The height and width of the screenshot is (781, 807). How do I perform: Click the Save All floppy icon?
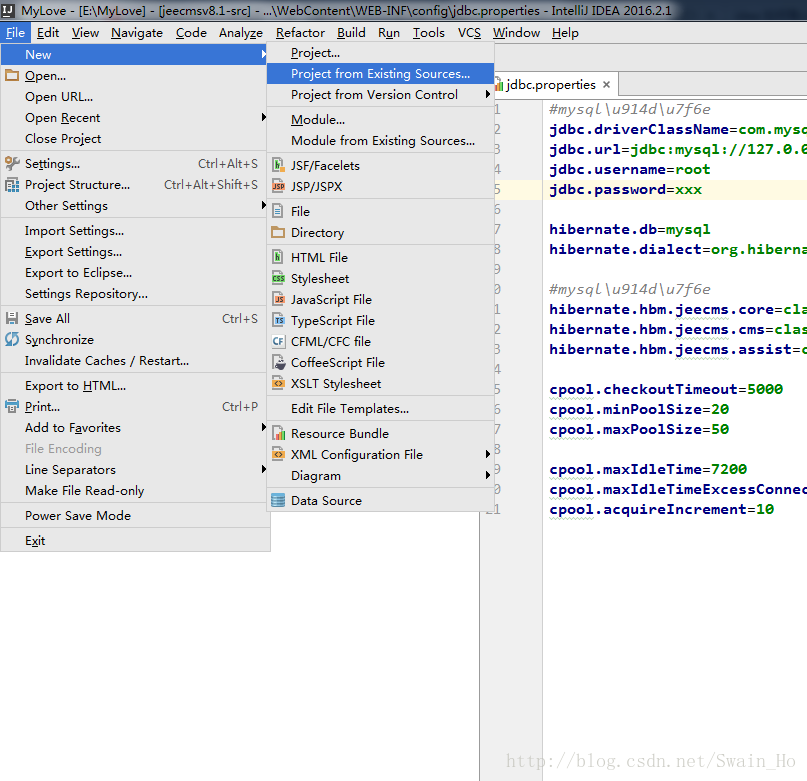pyautogui.click(x=12, y=318)
